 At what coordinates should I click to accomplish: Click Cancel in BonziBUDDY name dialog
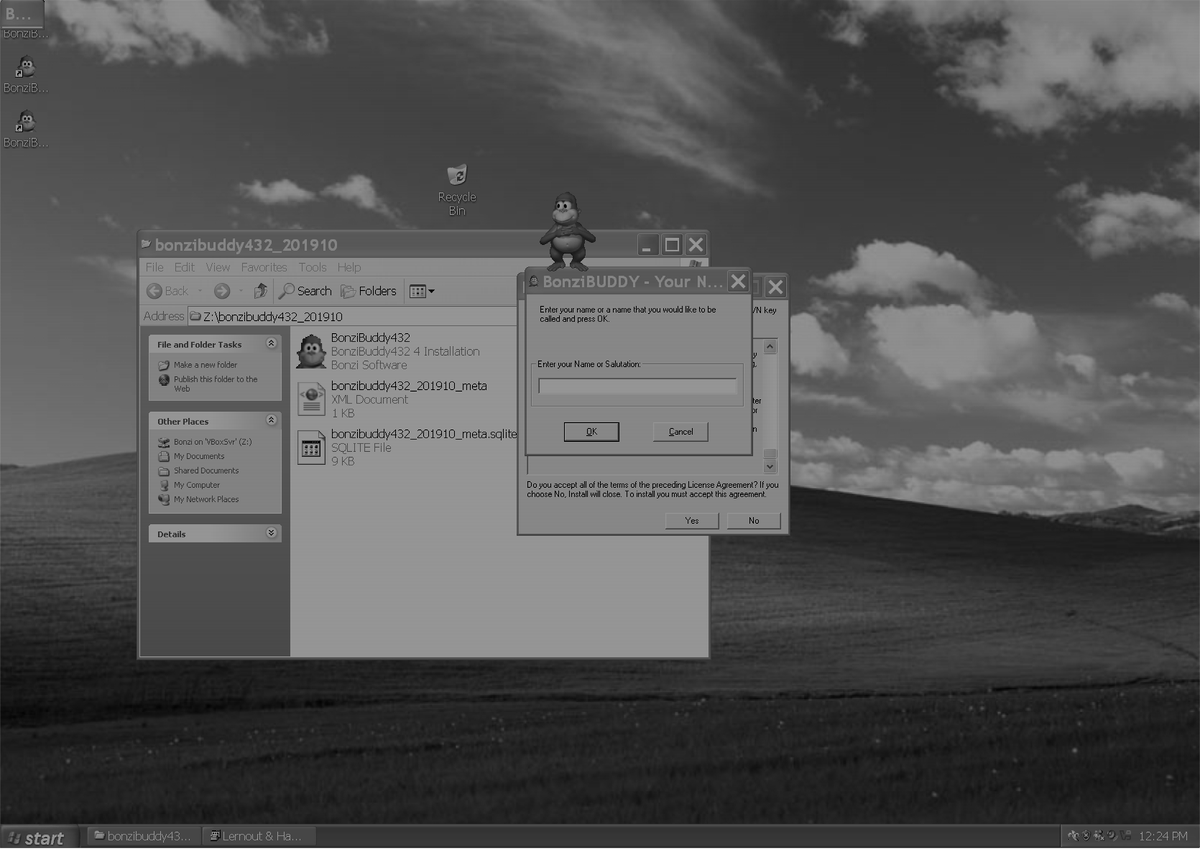pos(681,432)
